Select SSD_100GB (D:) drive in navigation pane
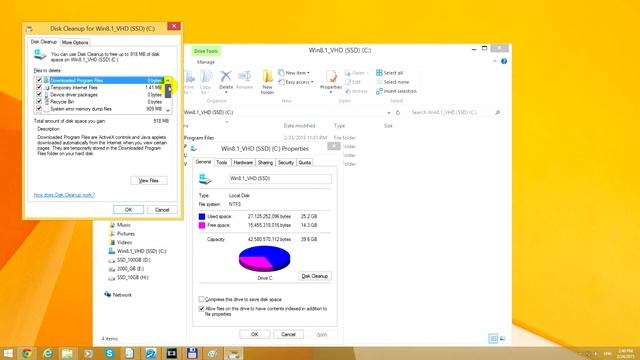This screenshot has height=360, width=640. 133,260
